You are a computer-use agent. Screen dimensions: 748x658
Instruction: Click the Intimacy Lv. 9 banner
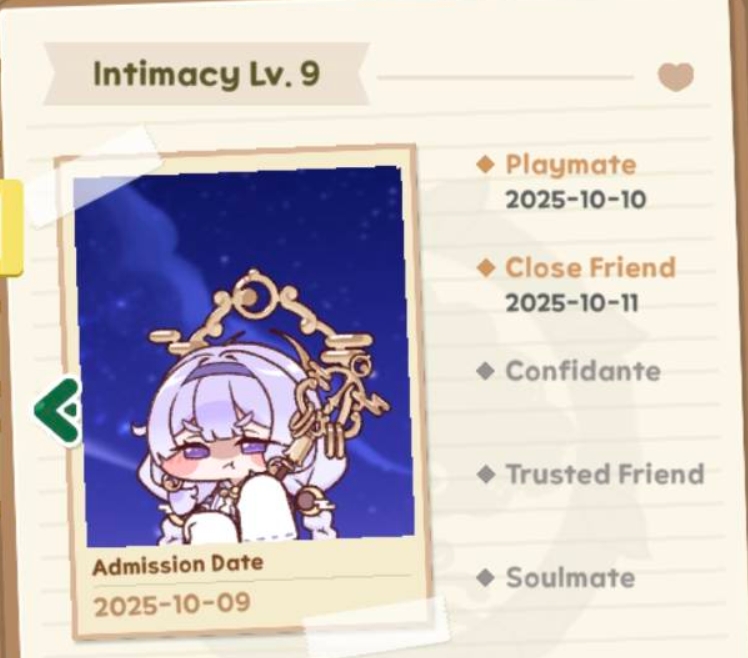pyautogui.click(x=207, y=74)
